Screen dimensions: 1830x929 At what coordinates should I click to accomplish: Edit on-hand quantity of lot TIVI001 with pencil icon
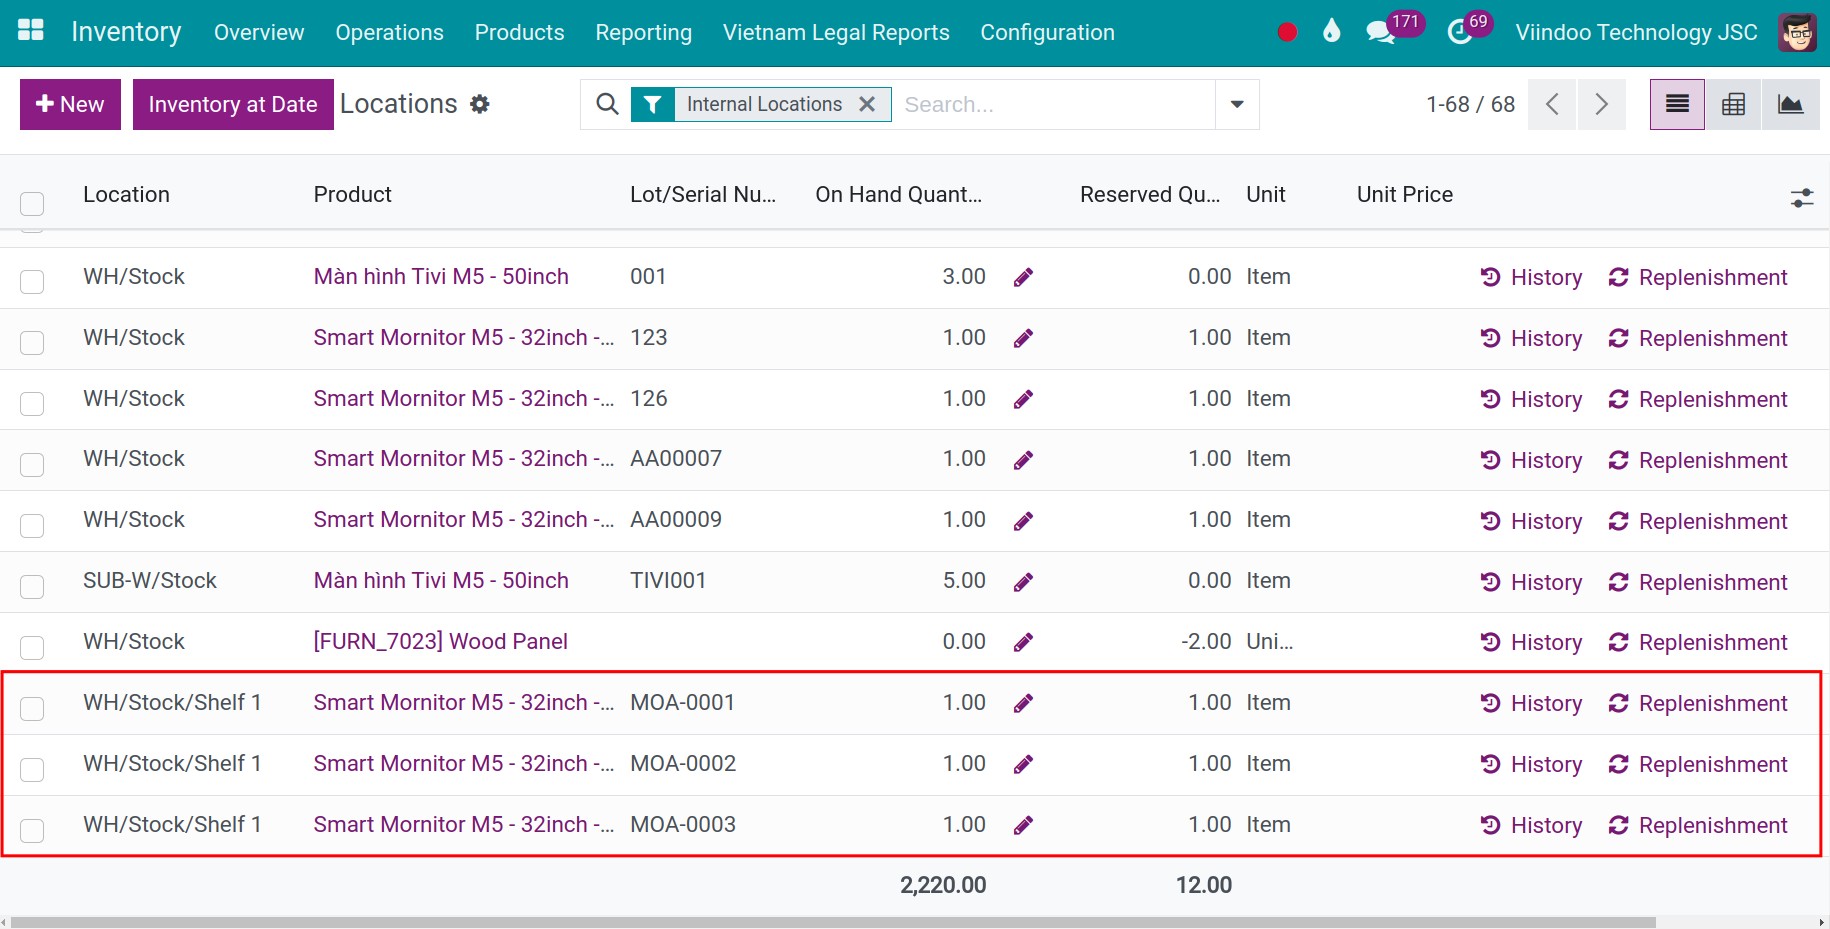pos(1023,581)
